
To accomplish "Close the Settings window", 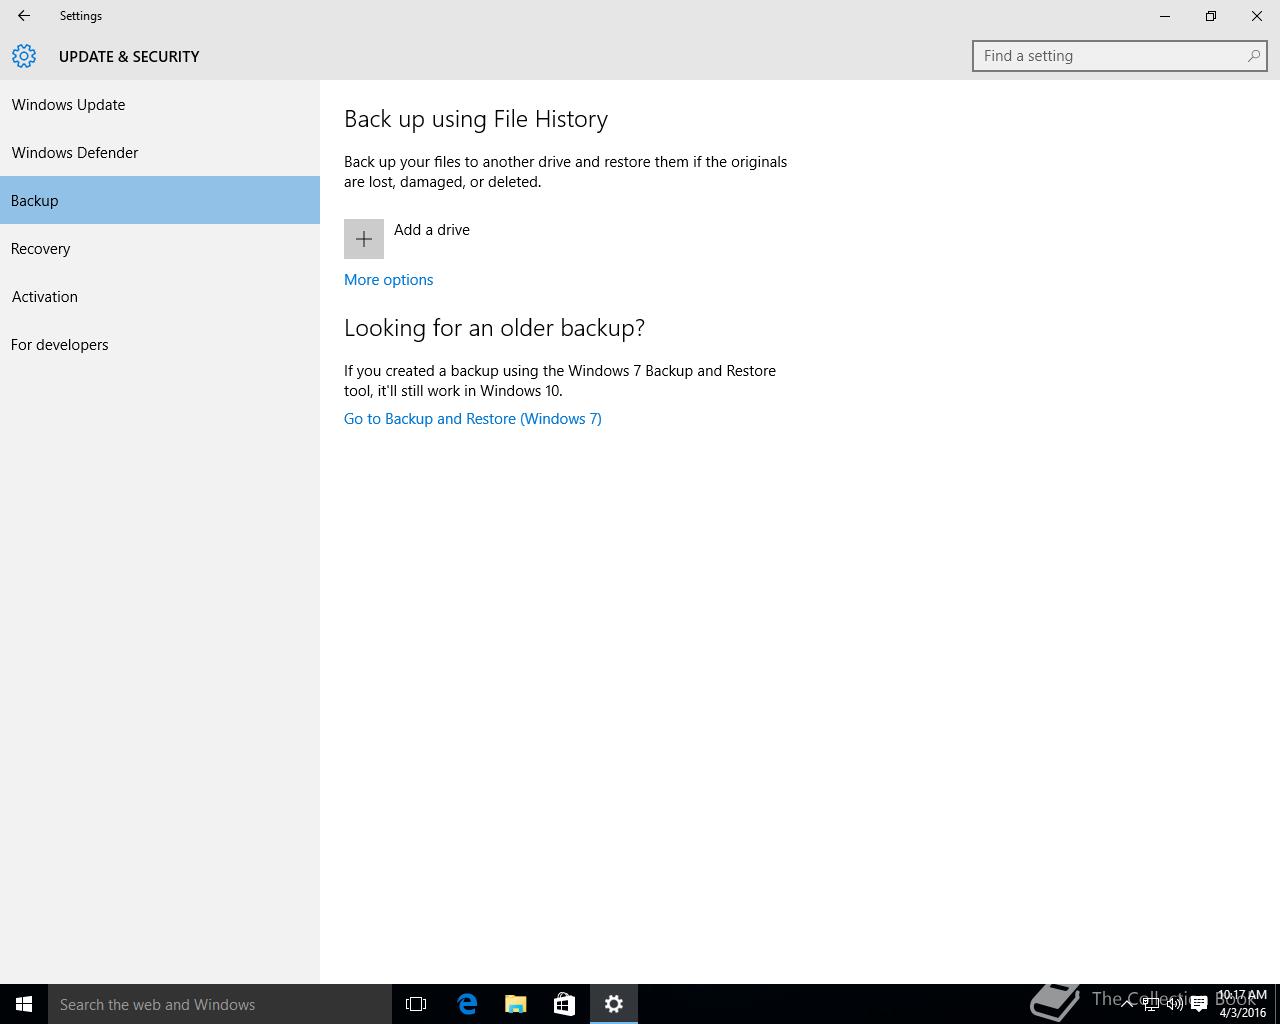I will point(1257,16).
